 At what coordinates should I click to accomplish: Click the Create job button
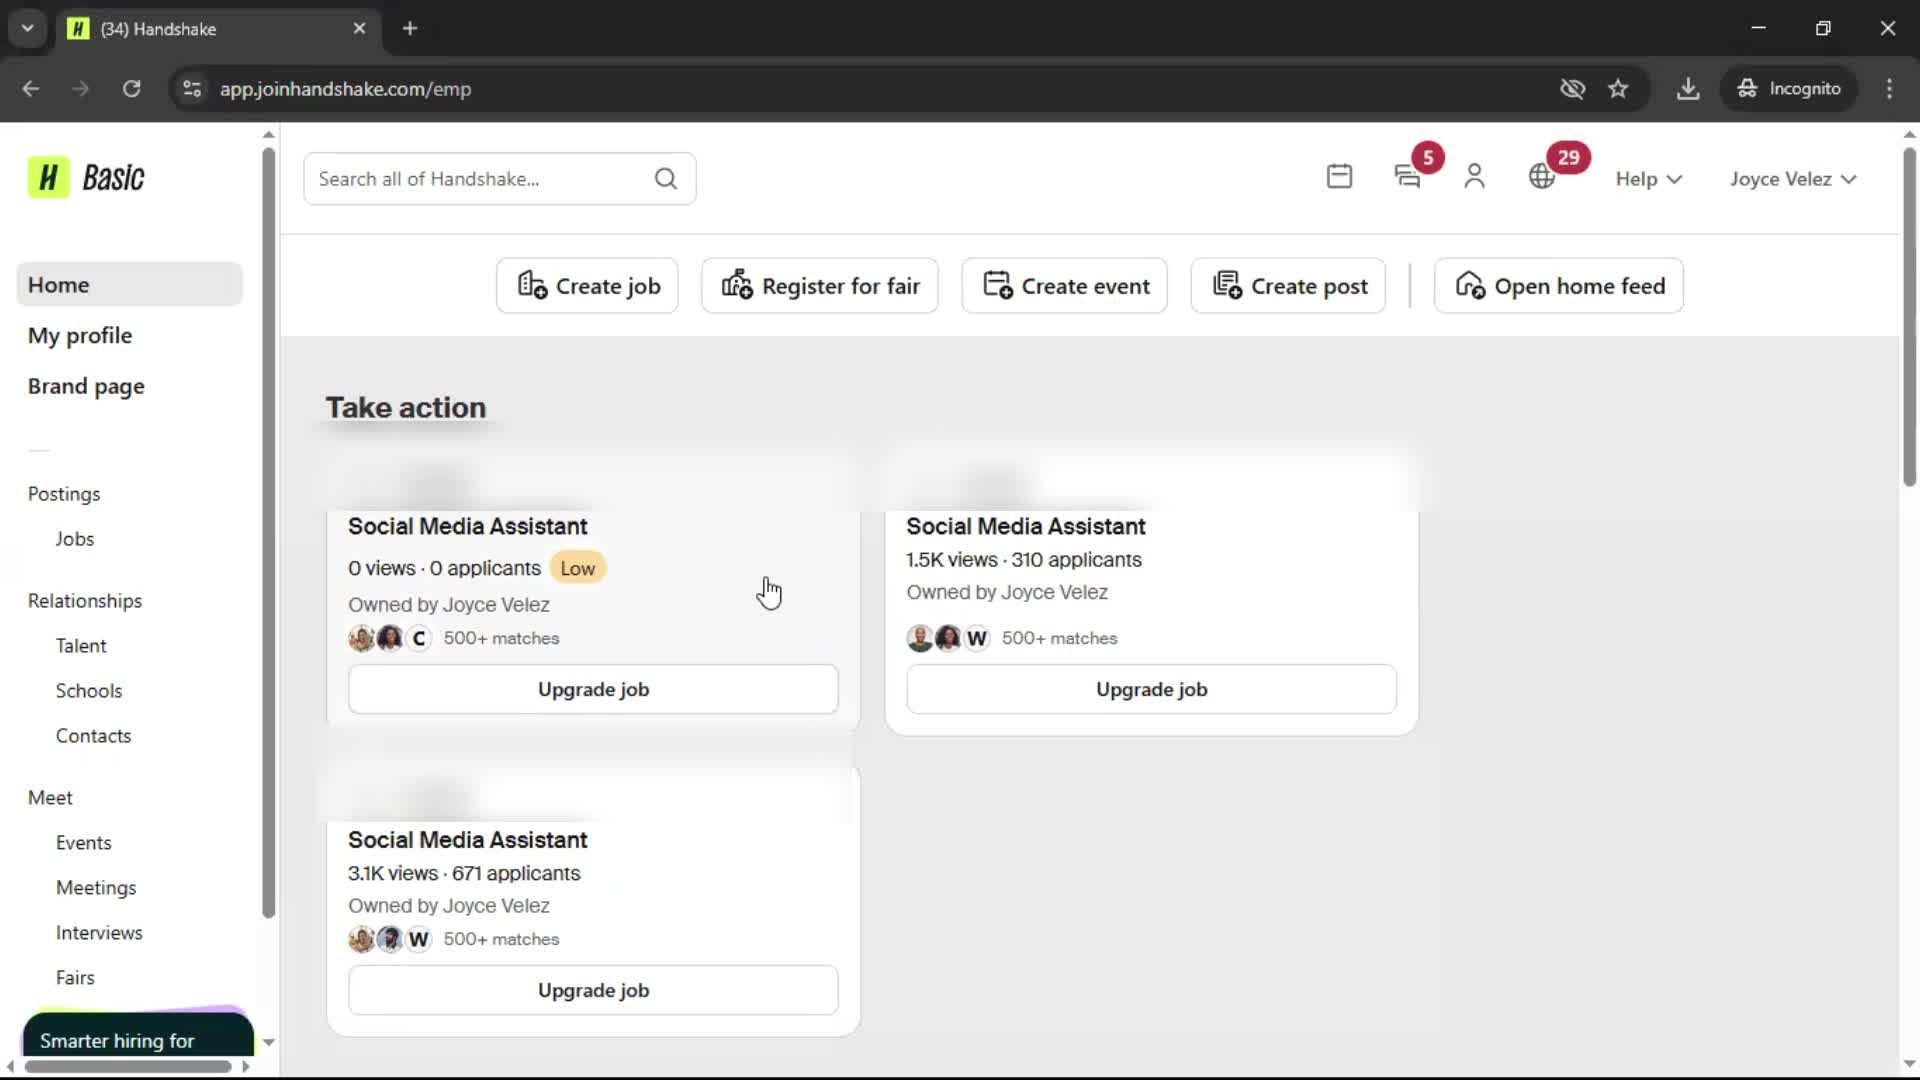587,286
